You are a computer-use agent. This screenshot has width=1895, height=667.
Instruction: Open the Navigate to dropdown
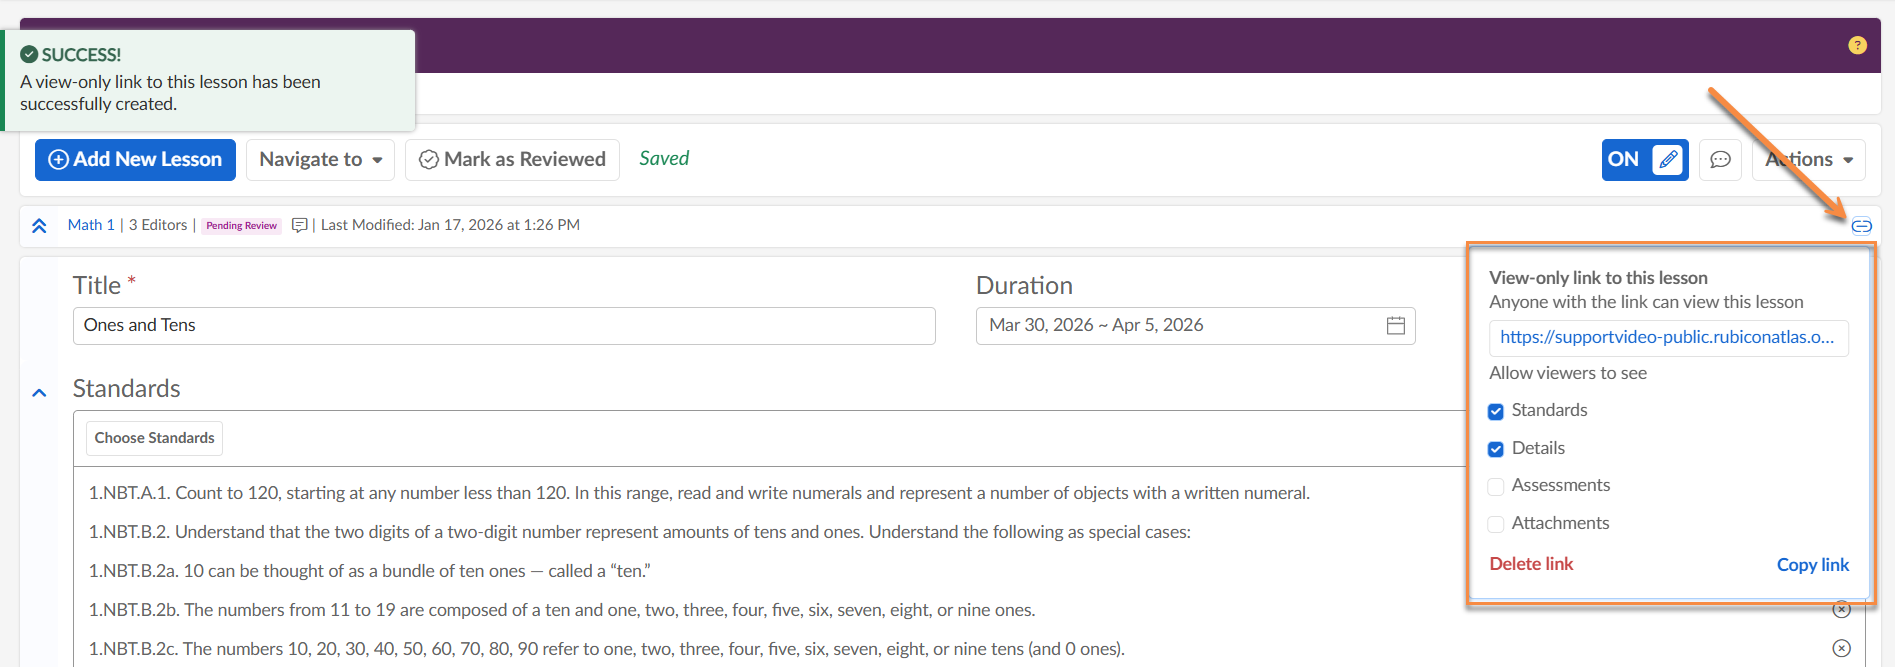(x=320, y=160)
